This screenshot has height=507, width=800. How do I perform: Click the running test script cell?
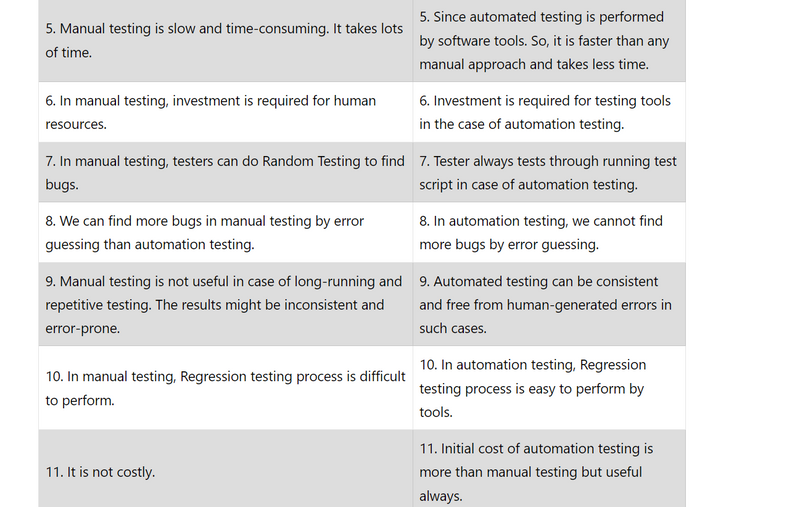coord(548,172)
